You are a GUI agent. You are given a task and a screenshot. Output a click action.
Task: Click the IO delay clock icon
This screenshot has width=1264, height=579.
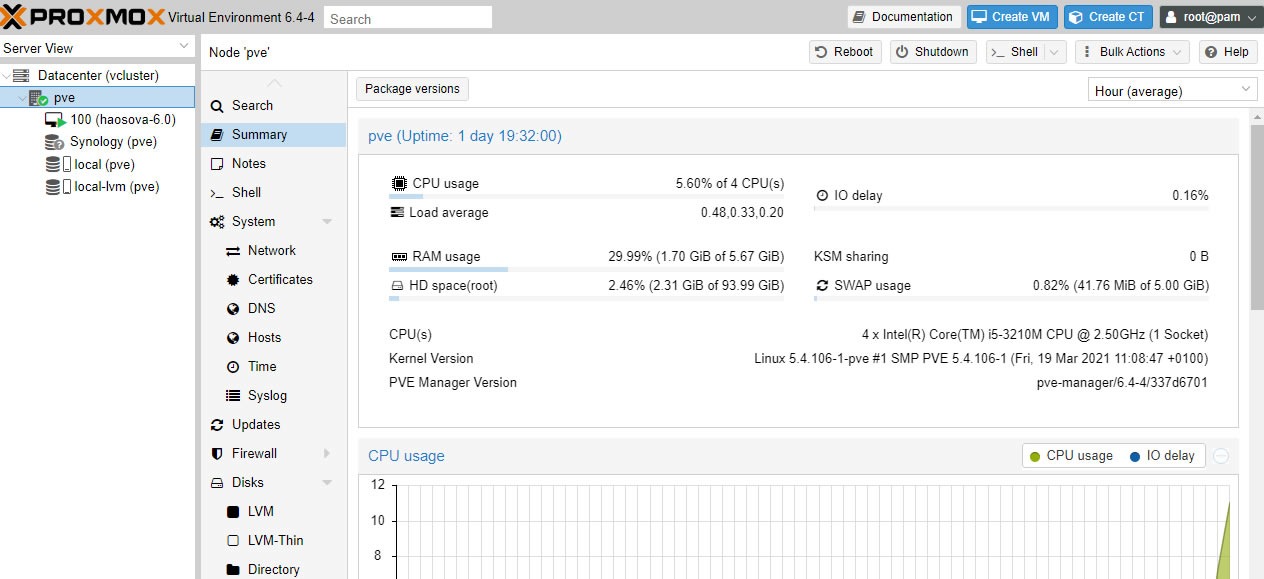tap(823, 196)
